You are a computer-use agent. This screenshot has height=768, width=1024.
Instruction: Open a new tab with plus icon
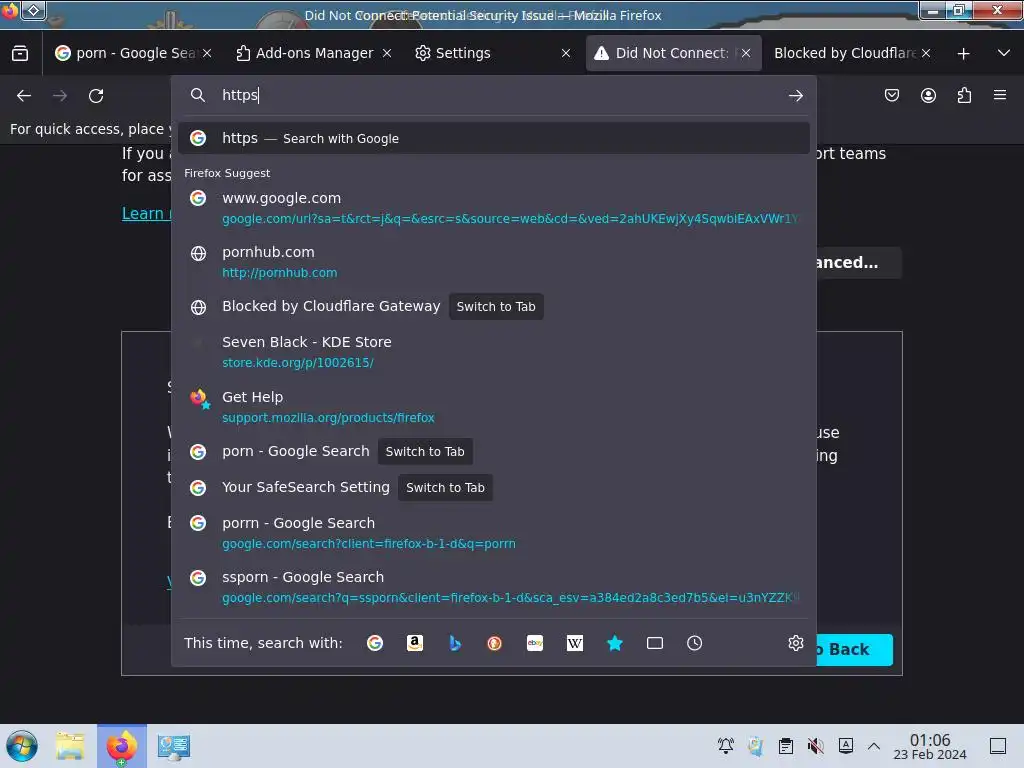(x=963, y=54)
